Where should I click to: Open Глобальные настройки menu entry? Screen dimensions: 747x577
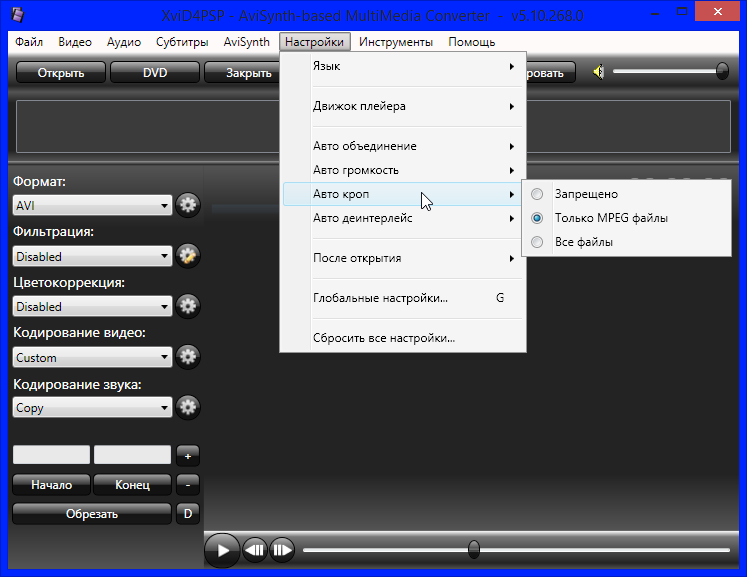tap(380, 298)
